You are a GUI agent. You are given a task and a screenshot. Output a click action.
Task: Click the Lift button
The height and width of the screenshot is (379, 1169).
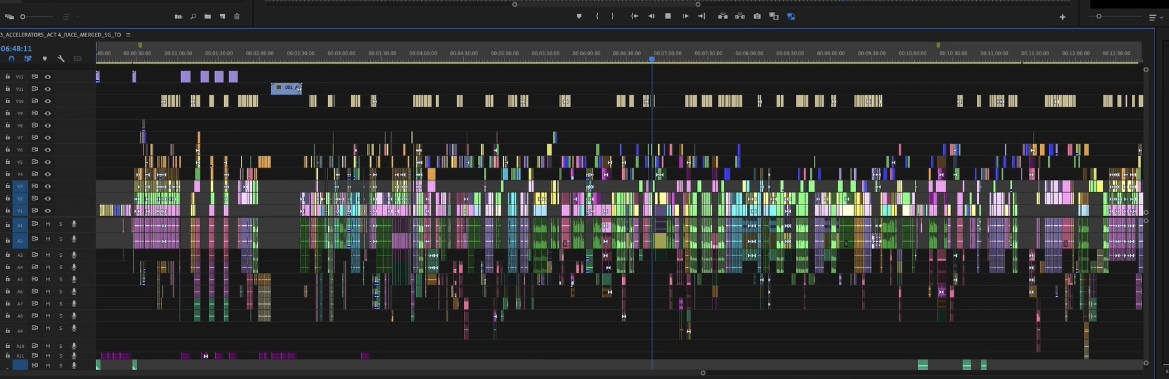click(722, 16)
